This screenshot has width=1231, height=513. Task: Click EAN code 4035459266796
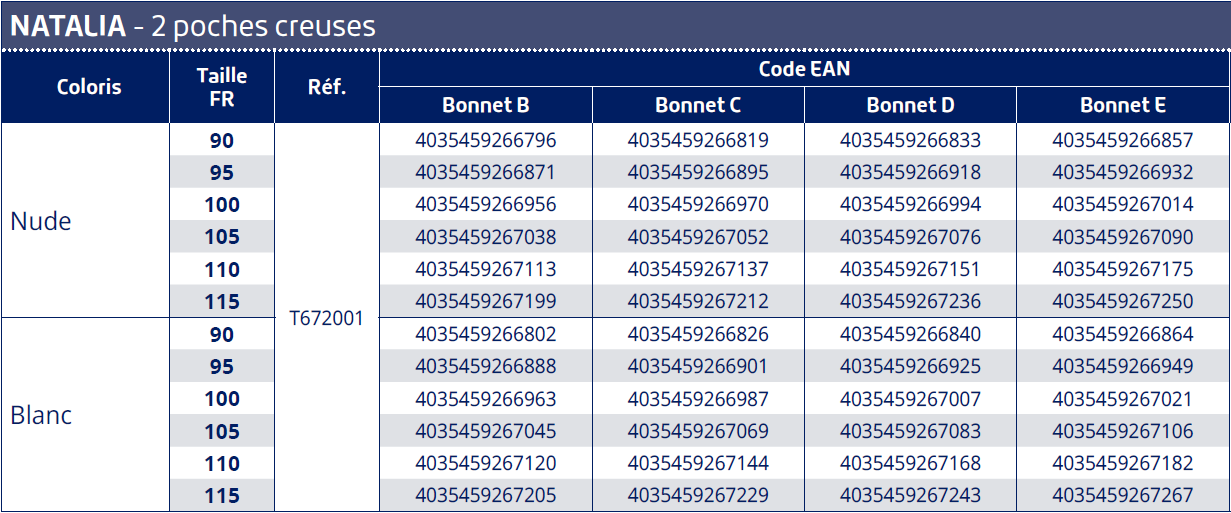(x=486, y=140)
